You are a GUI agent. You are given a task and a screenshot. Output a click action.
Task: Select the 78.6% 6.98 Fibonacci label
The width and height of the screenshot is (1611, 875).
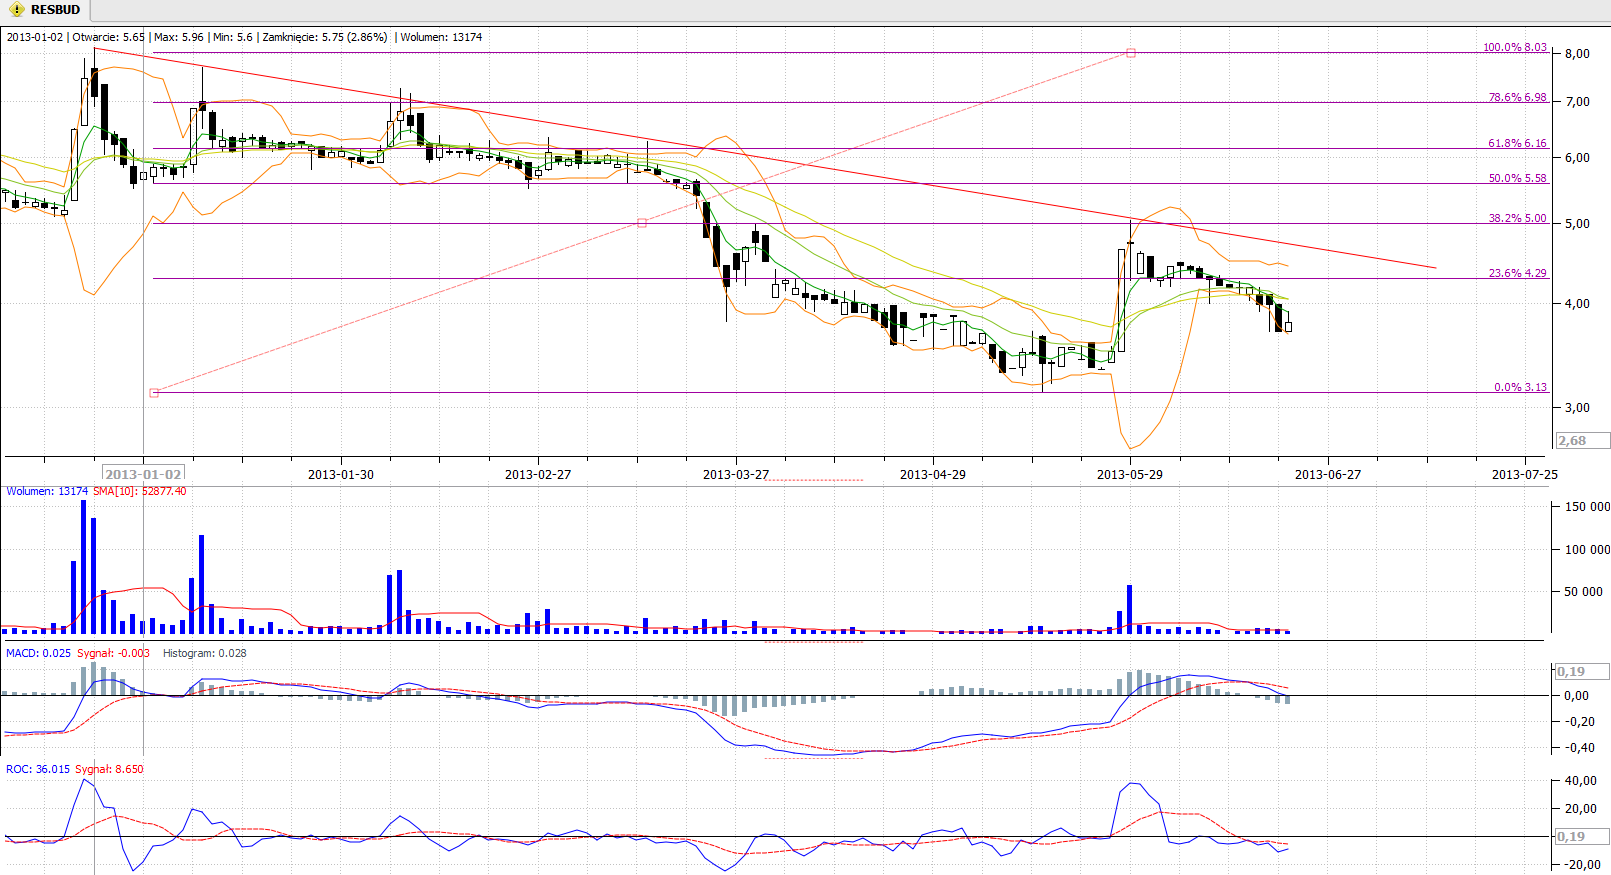tap(1517, 97)
